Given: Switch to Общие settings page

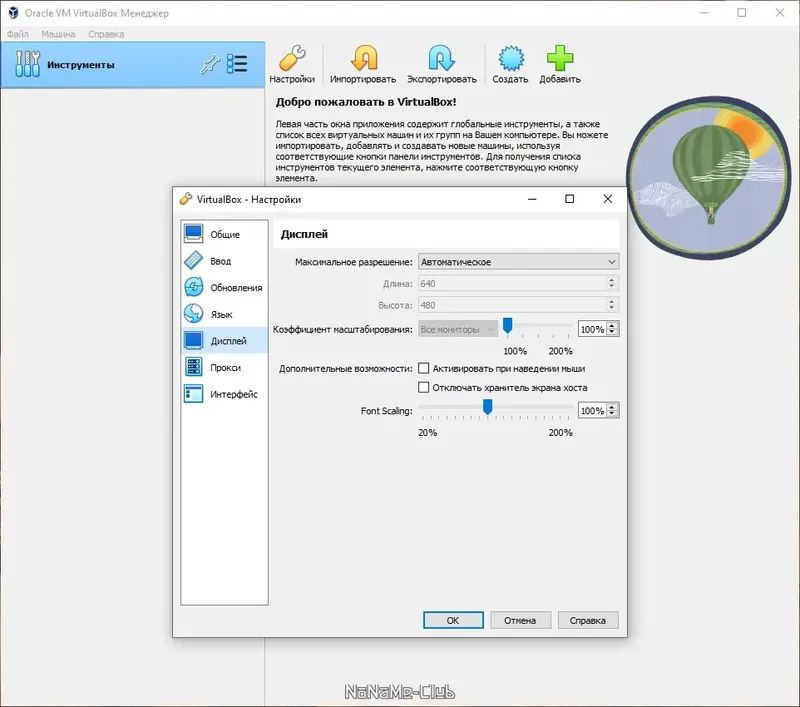Looking at the screenshot, I should [224, 234].
